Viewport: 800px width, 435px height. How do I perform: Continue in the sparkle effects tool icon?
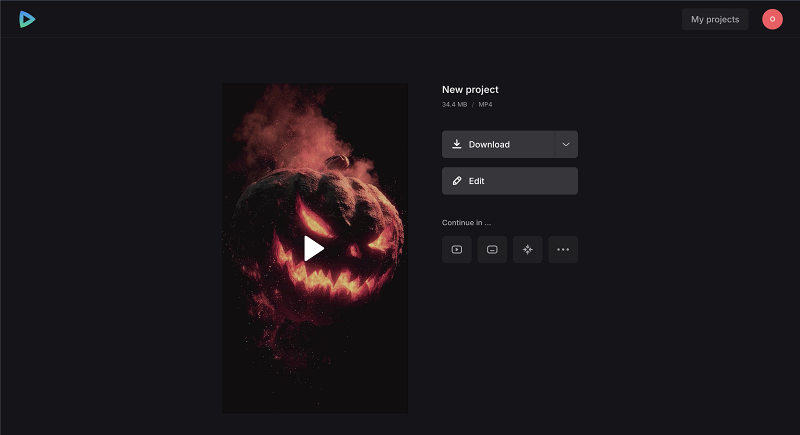click(528, 249)
